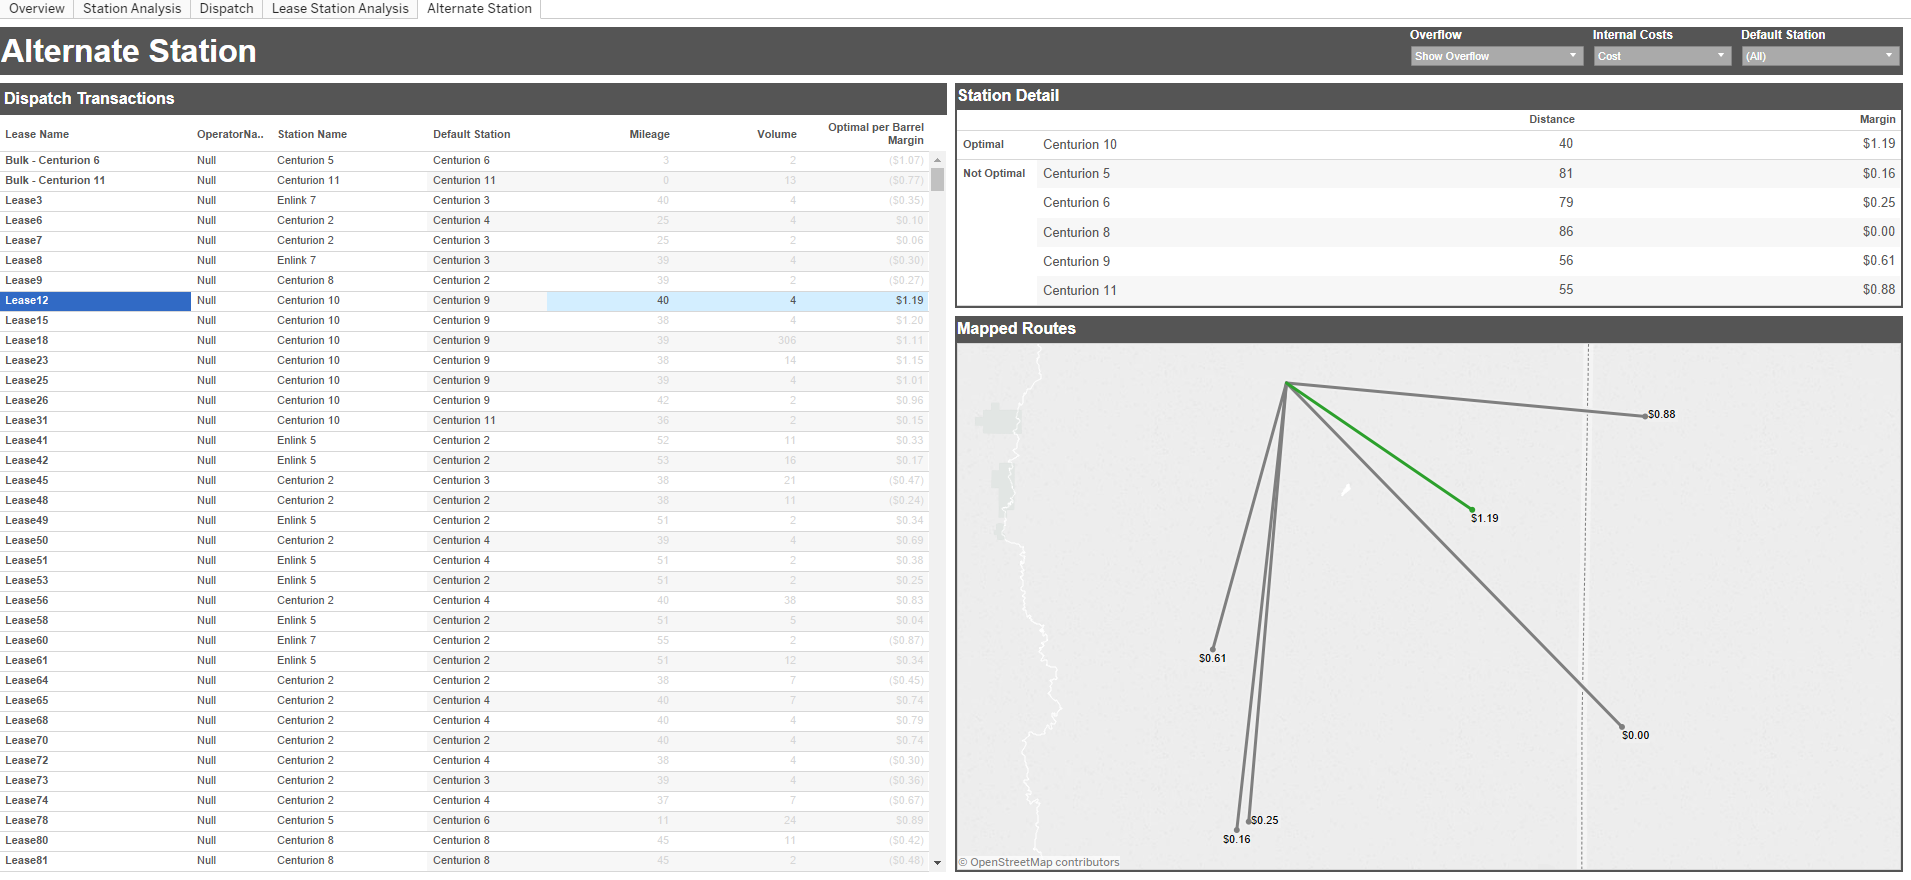1911x880 pixels.
Task: Open the Dispatch tab
Action: 226,9
